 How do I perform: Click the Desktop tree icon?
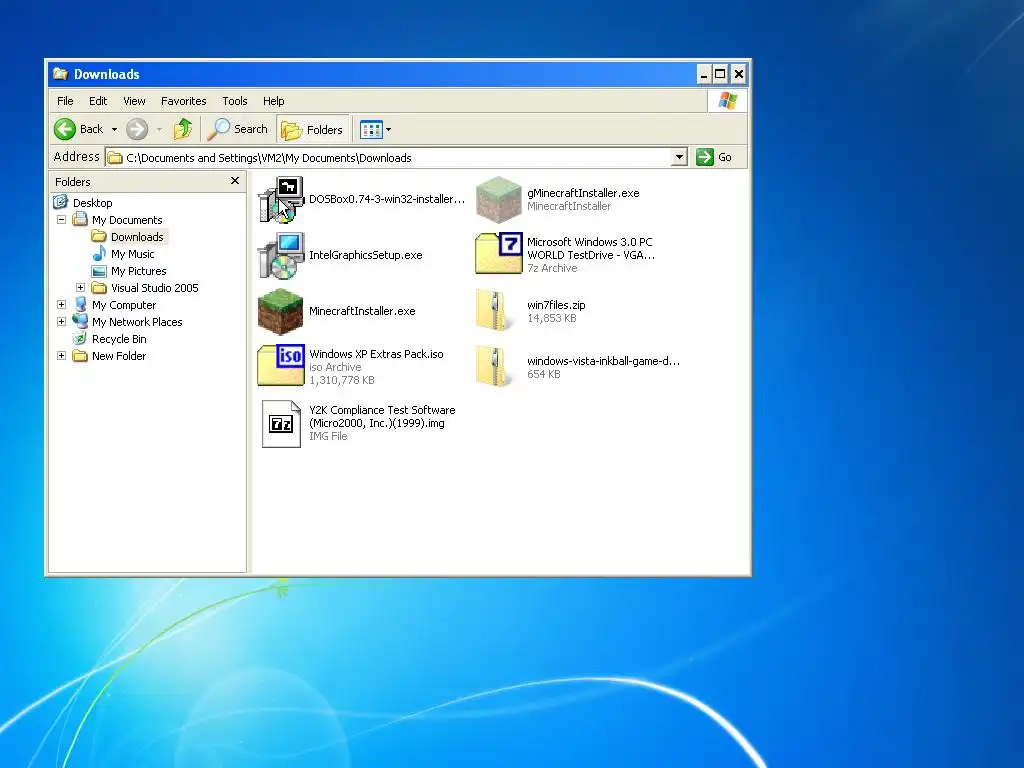coord(61,202)
